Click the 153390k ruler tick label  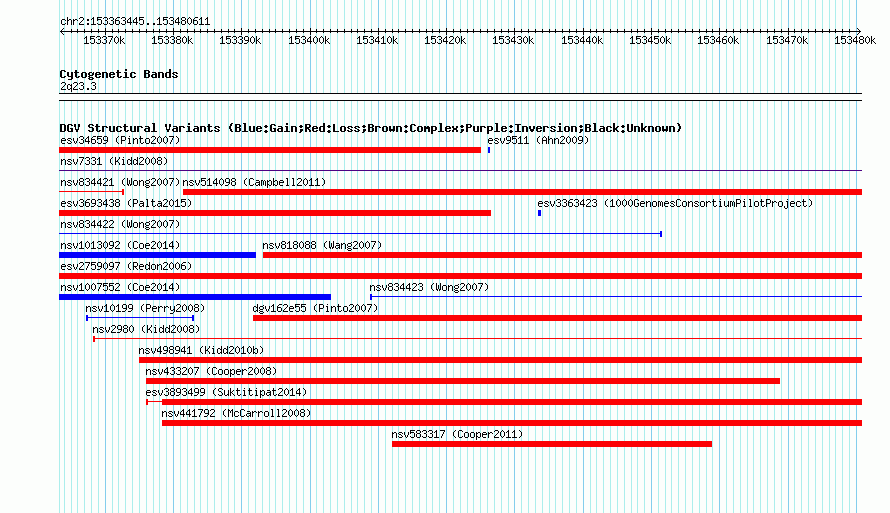tap(240, 40)
